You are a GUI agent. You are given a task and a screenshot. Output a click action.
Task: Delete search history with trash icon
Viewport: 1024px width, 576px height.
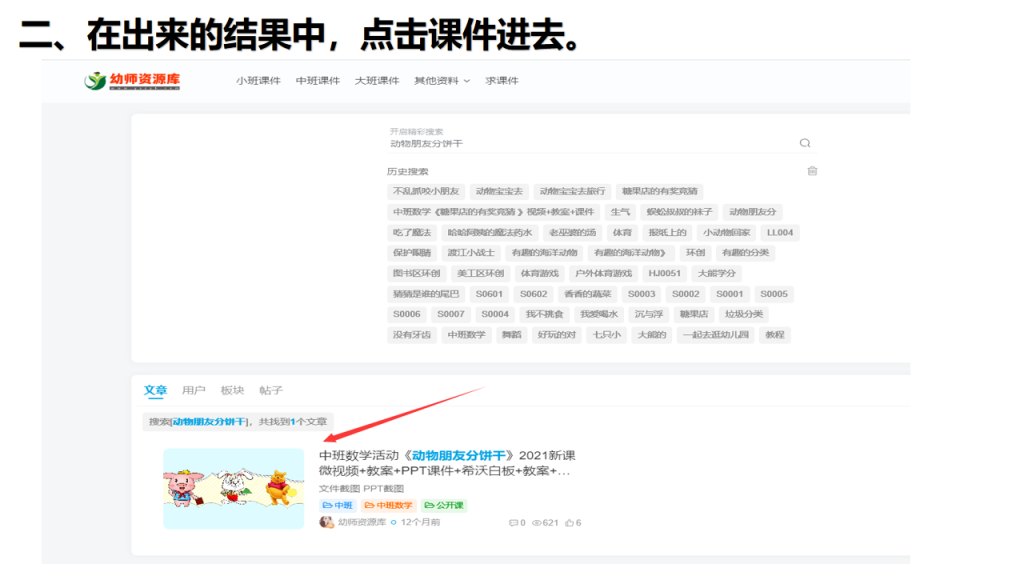coord(812,171)
